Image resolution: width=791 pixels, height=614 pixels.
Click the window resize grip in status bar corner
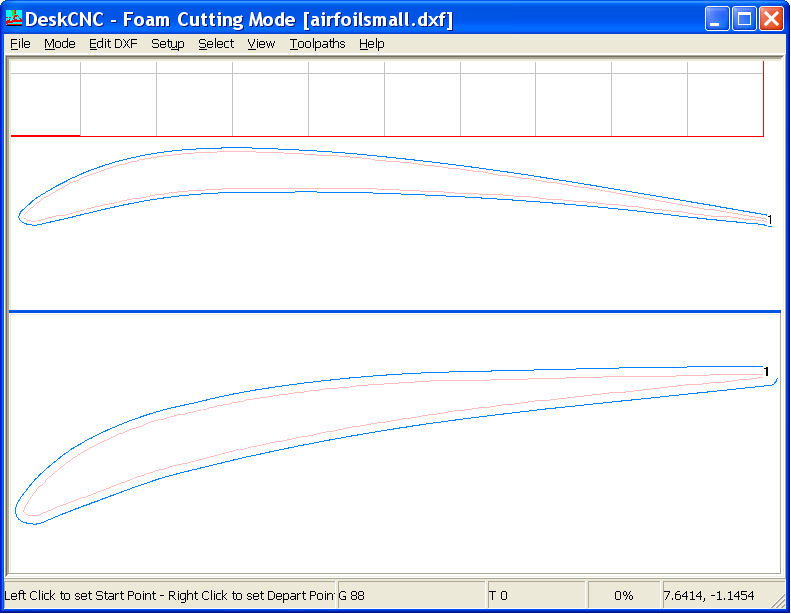pyautogui.click(x=779, y=600)
